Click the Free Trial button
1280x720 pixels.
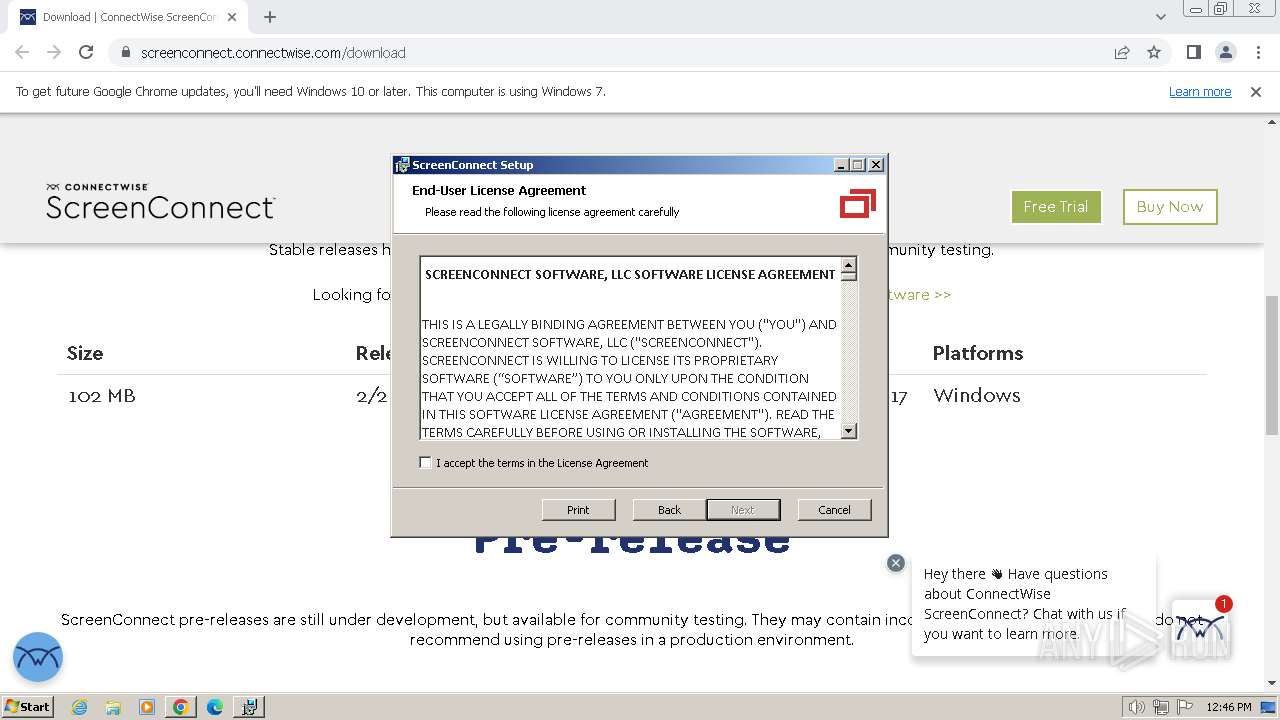click(1056, 207)
